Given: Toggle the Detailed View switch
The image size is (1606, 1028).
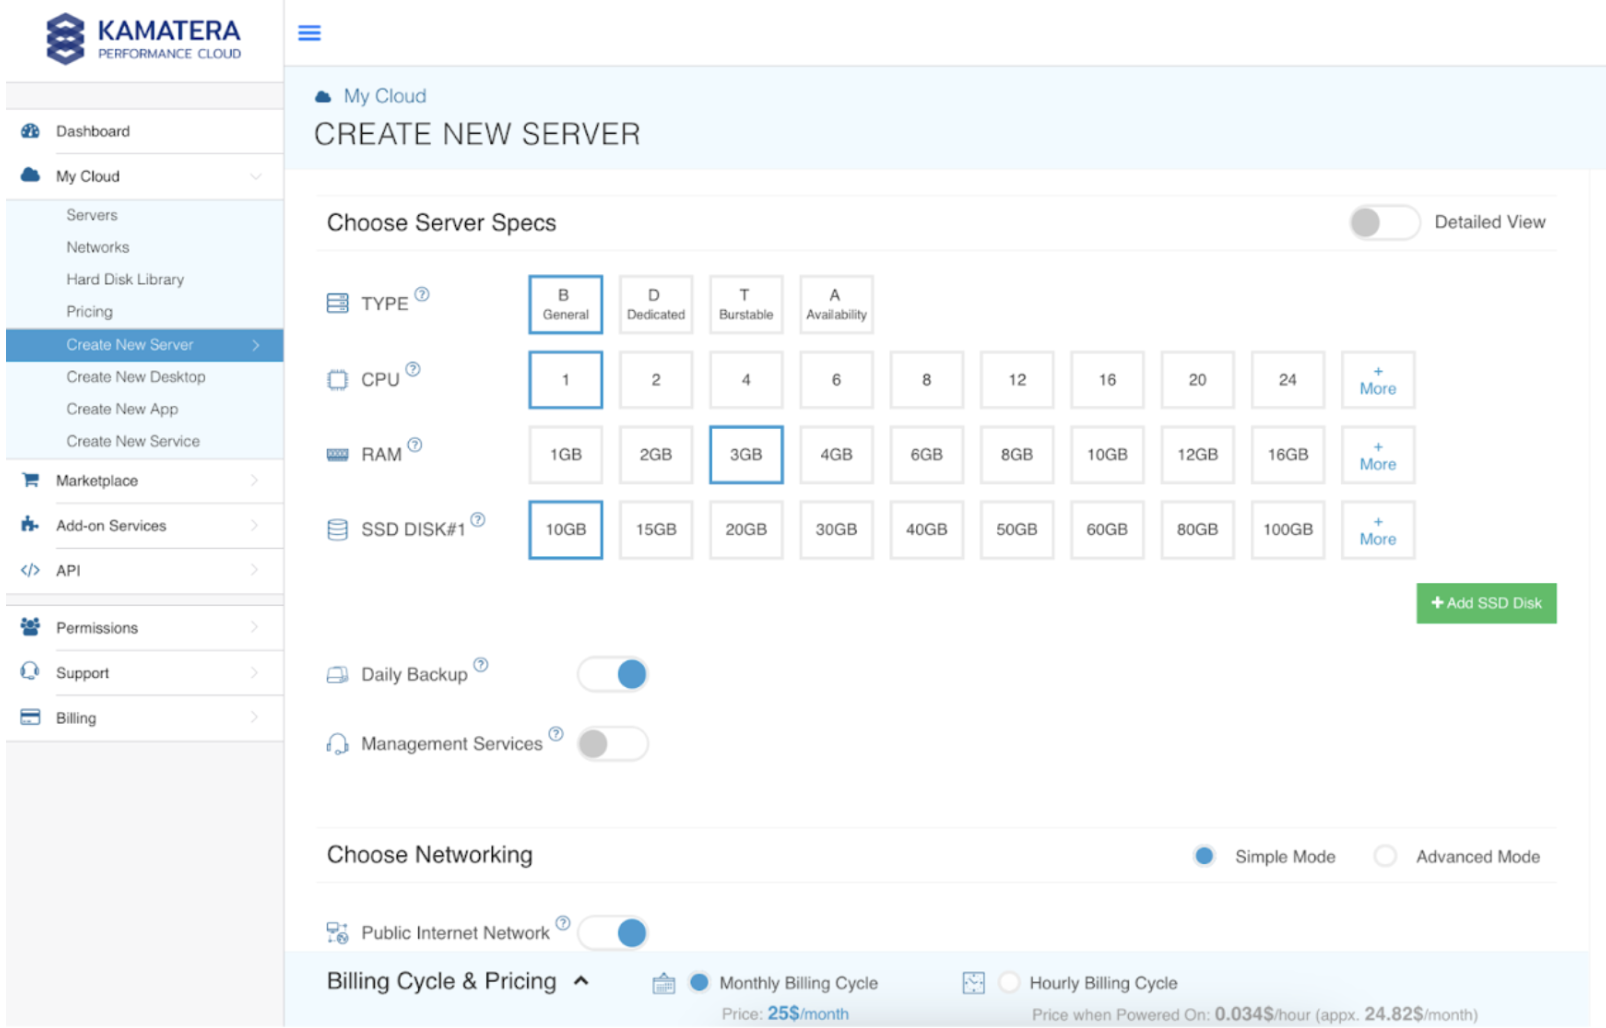Looking at the screenshot, I should pyautogui.click(x=1383, y=222).
